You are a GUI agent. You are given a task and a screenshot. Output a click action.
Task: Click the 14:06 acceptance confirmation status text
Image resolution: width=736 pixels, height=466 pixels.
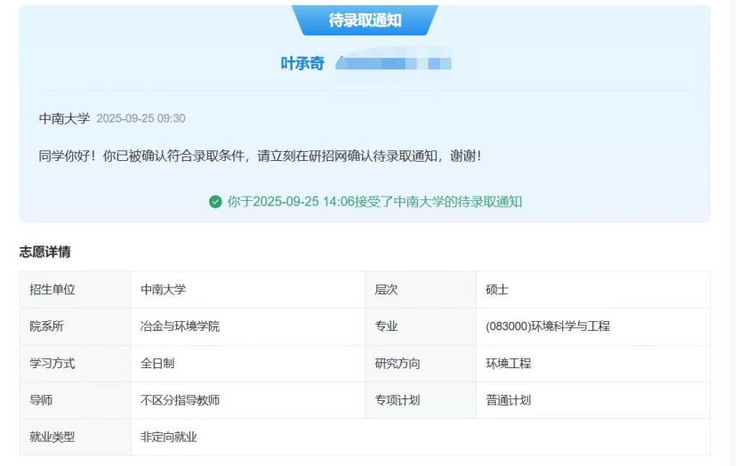pos(374,201)
